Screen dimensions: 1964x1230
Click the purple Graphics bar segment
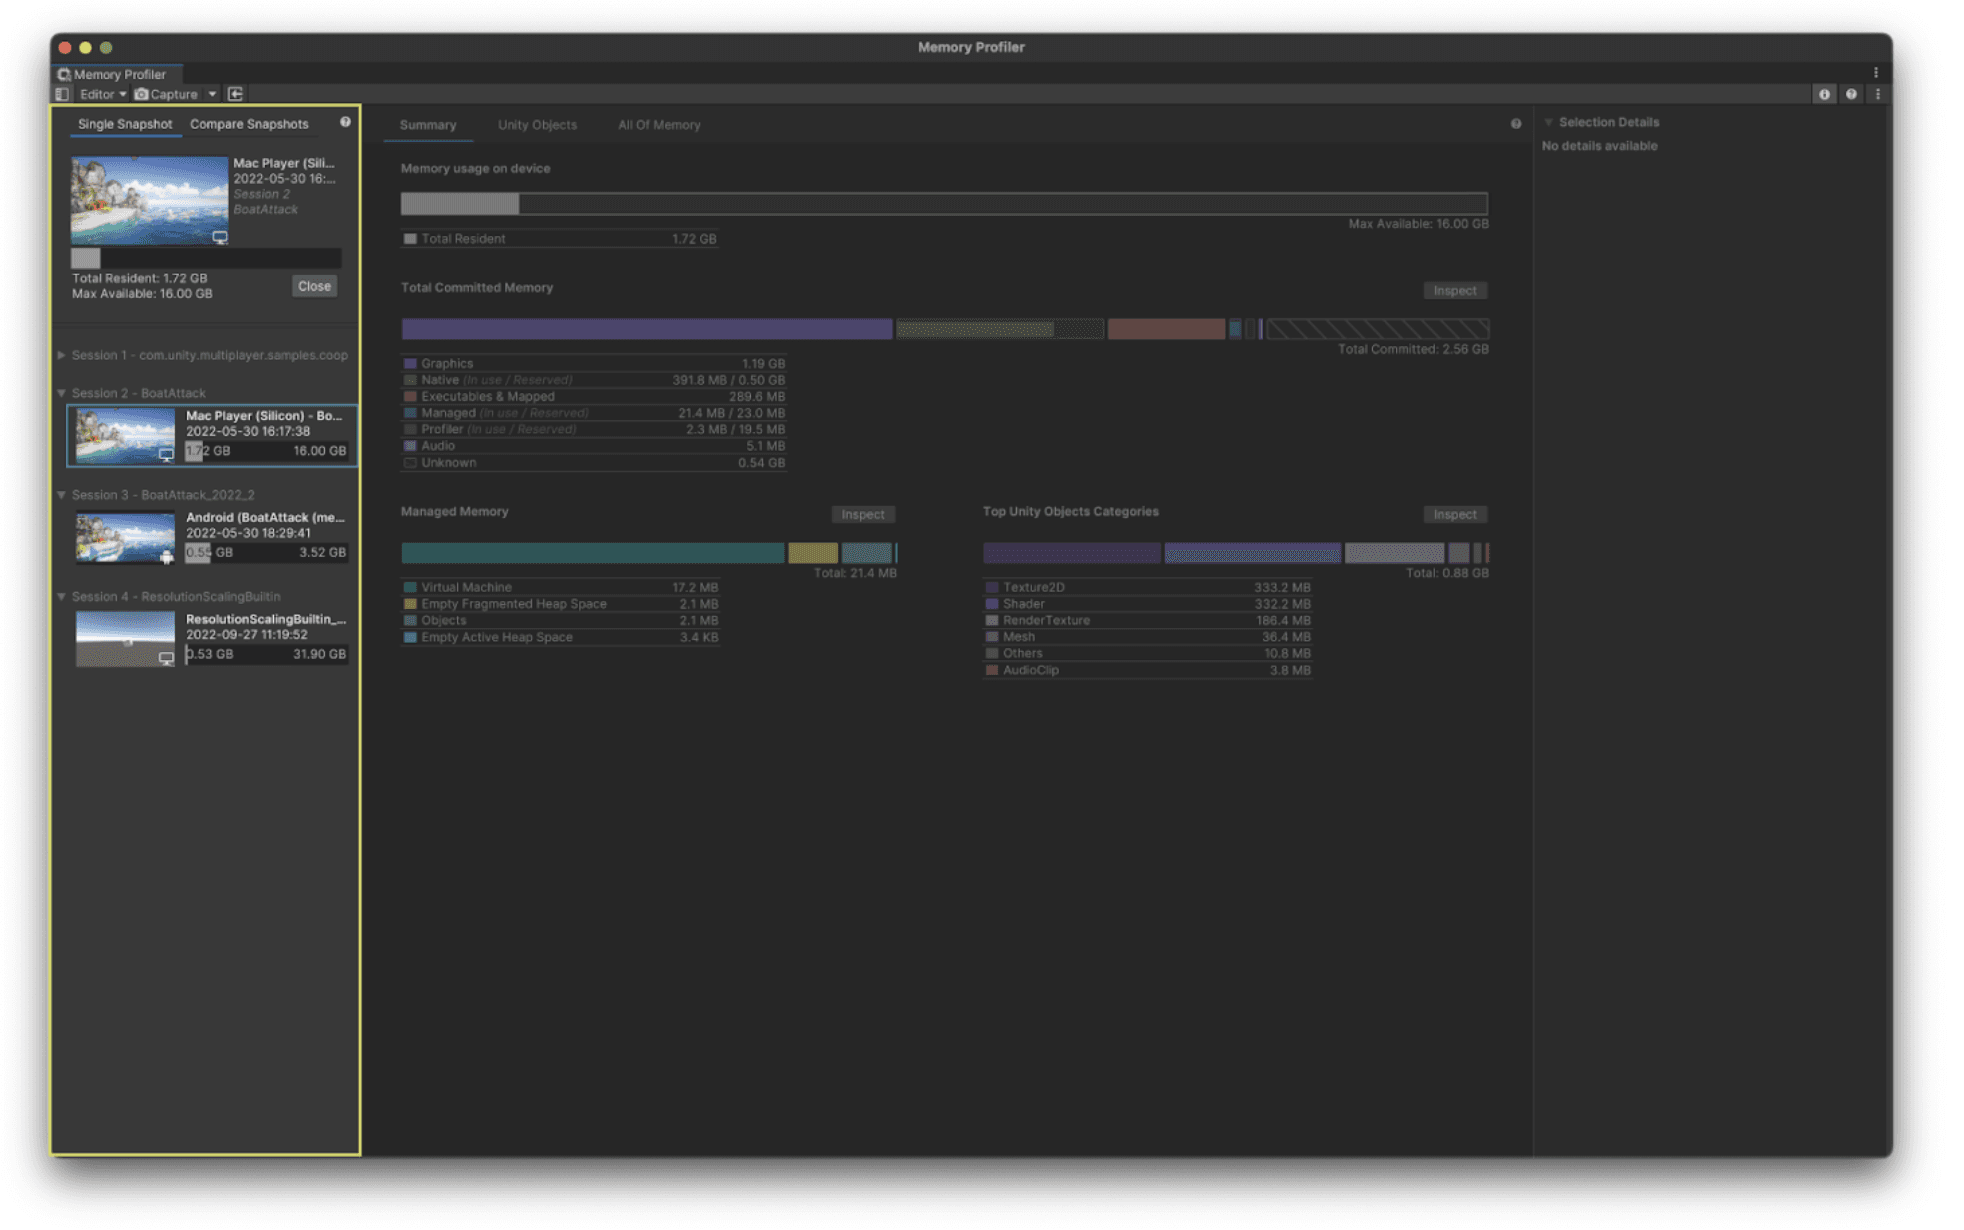click(647, 329)
